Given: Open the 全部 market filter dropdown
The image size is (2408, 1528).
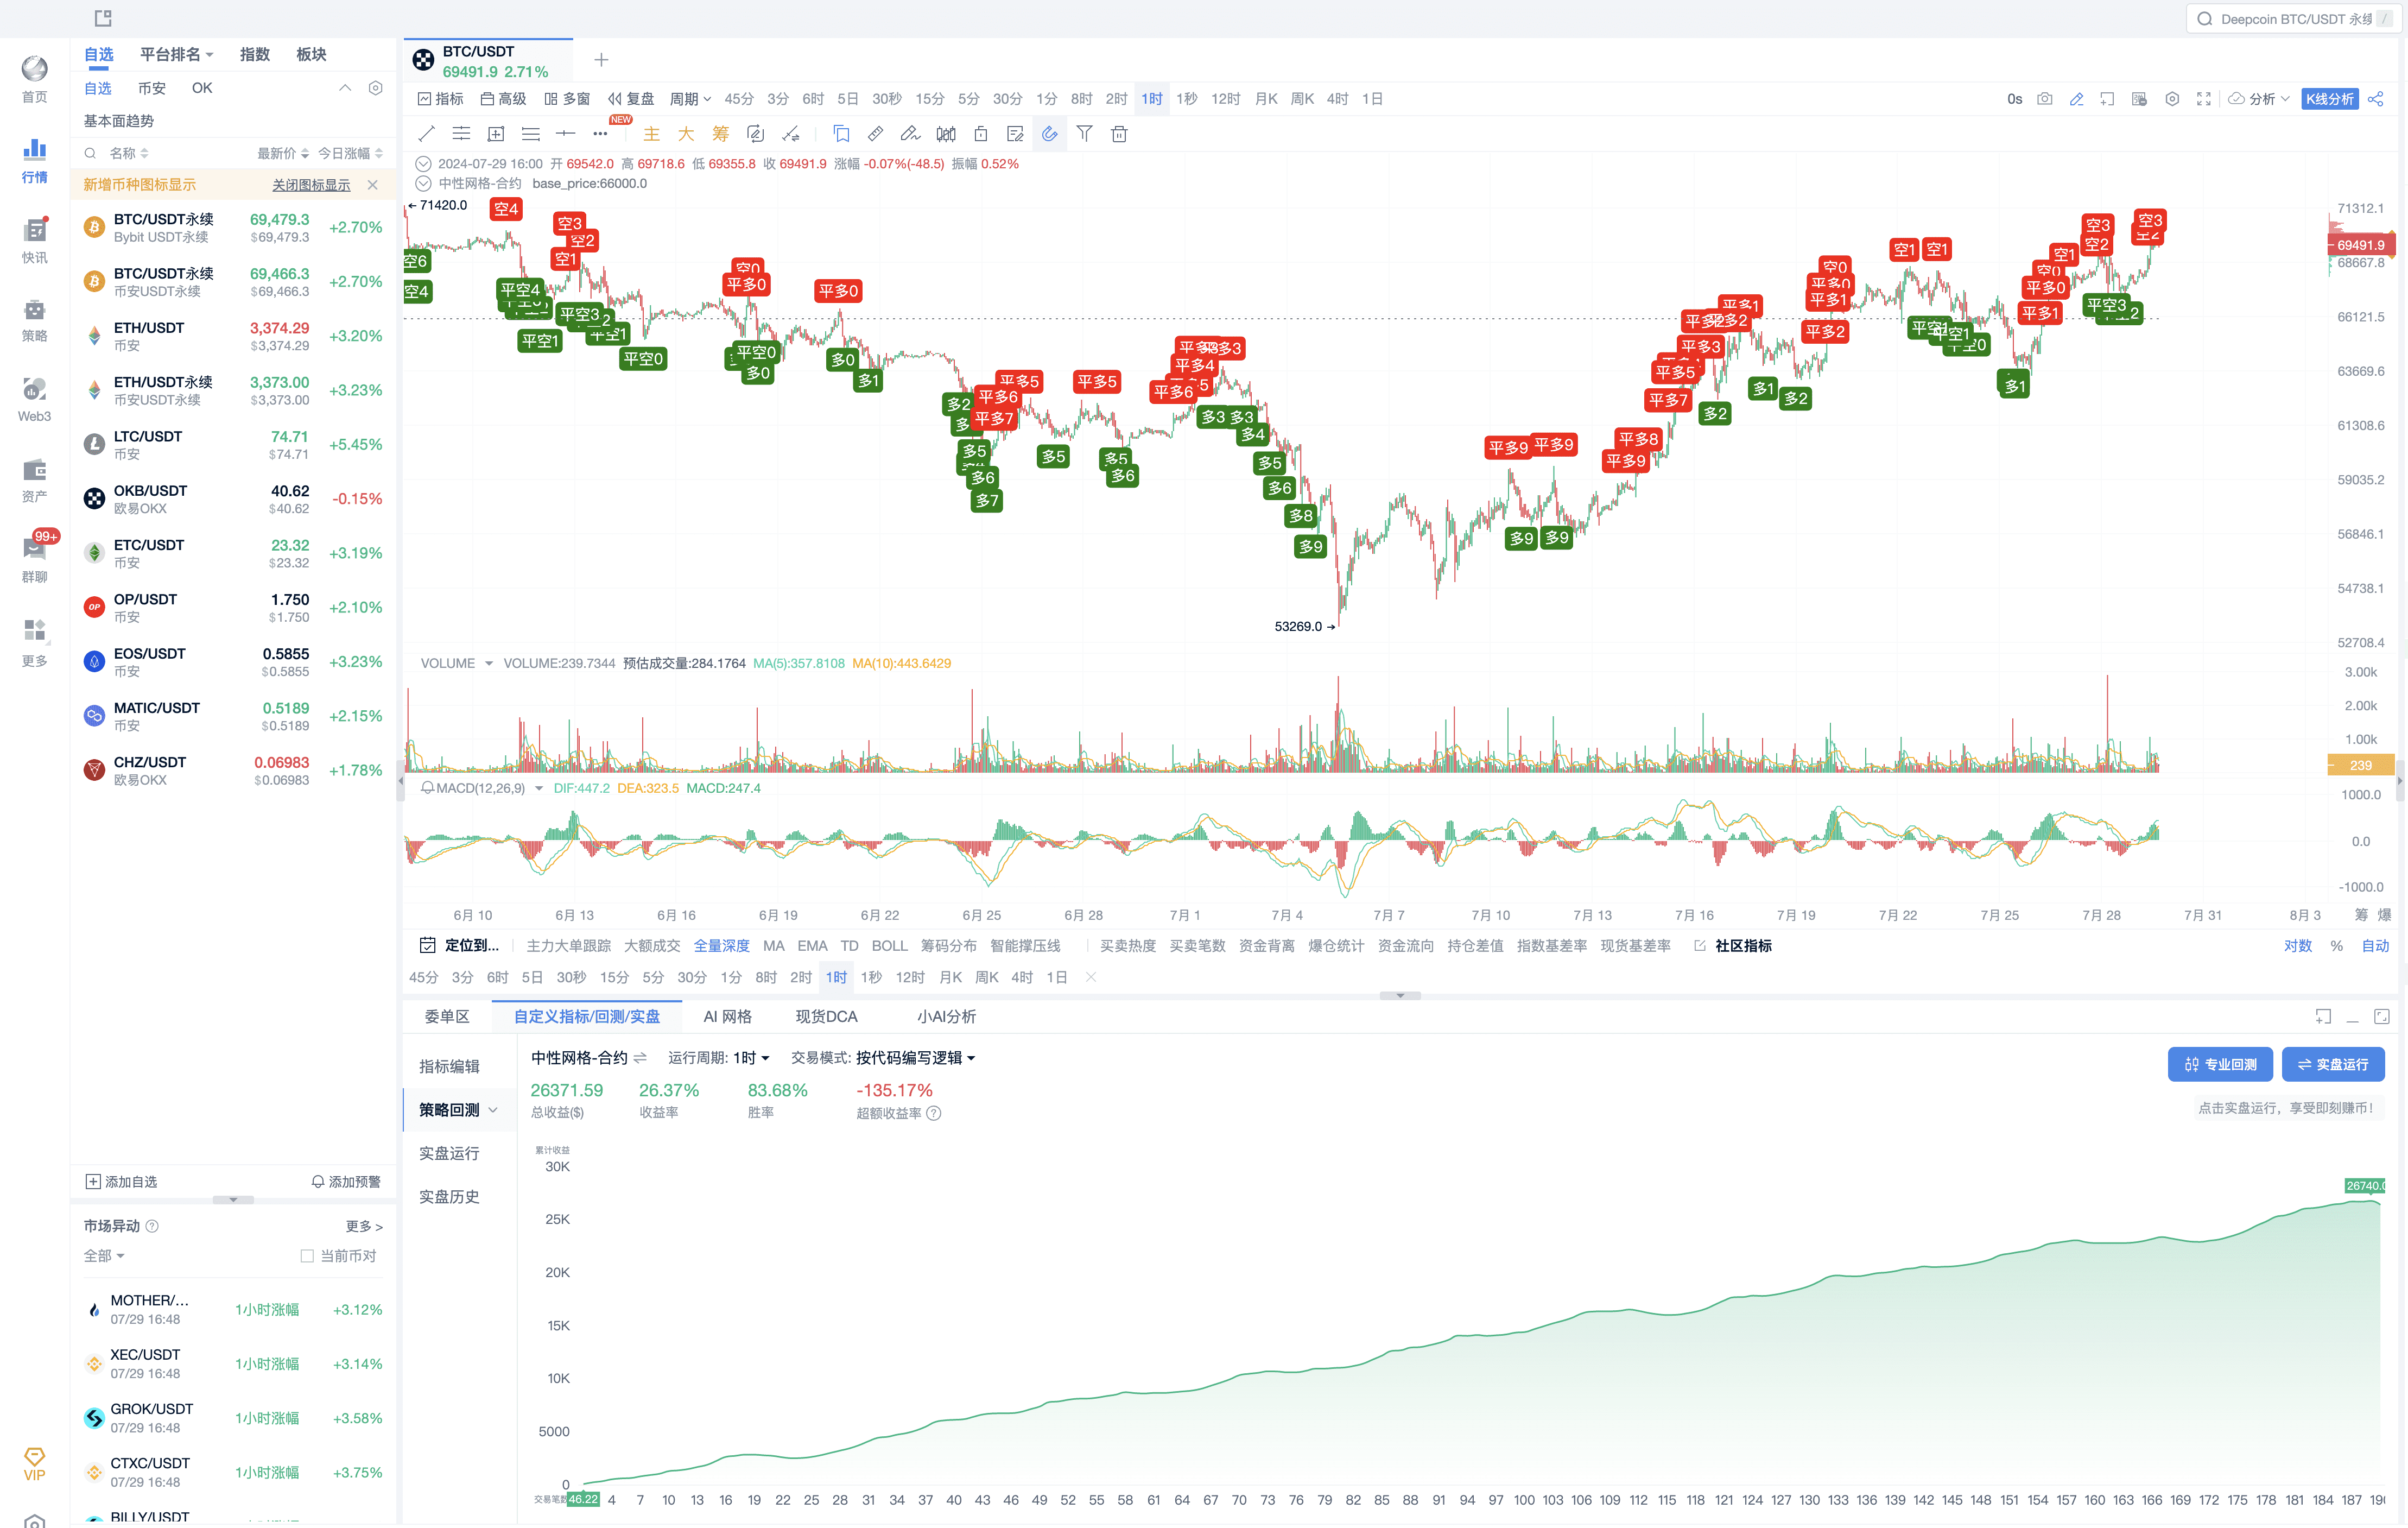Looking at the screenshot, I should pyautogui.click(x=104, y=1257).
